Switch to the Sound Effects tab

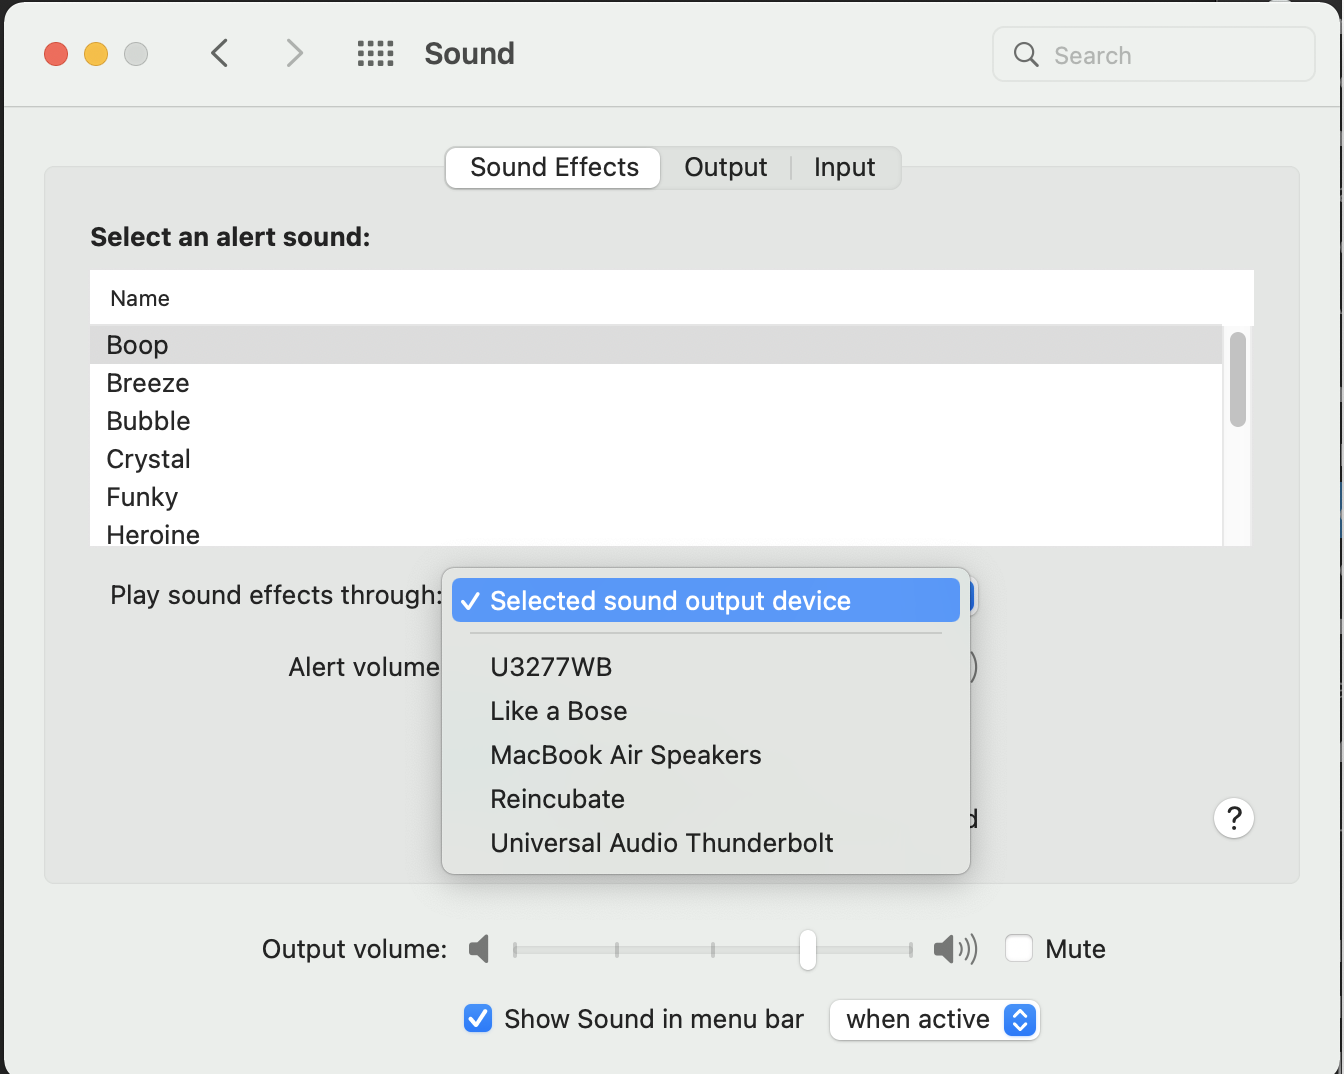(554, 167)
